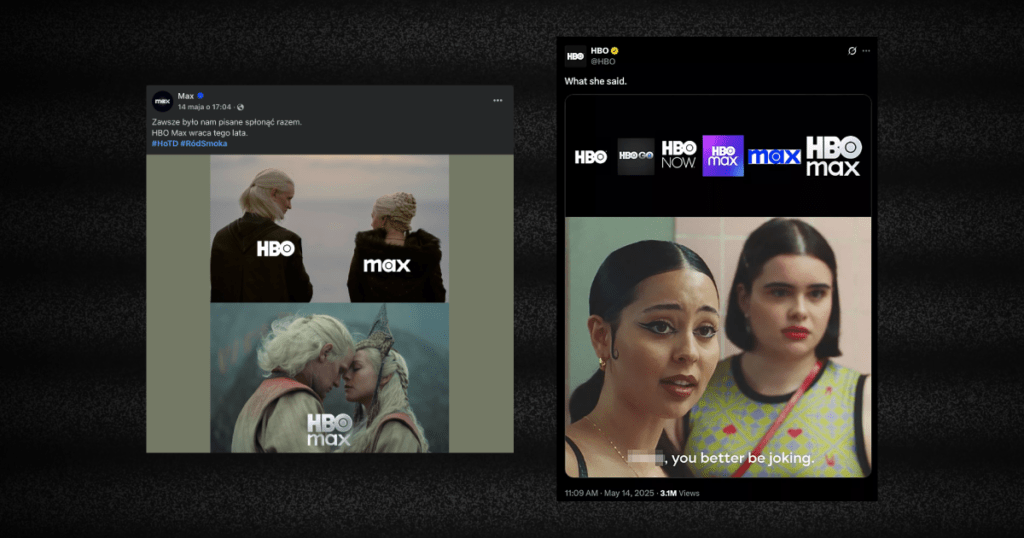
Task: Click the Grok slashed-circle icon on the tweet
Action: point(851,51)
